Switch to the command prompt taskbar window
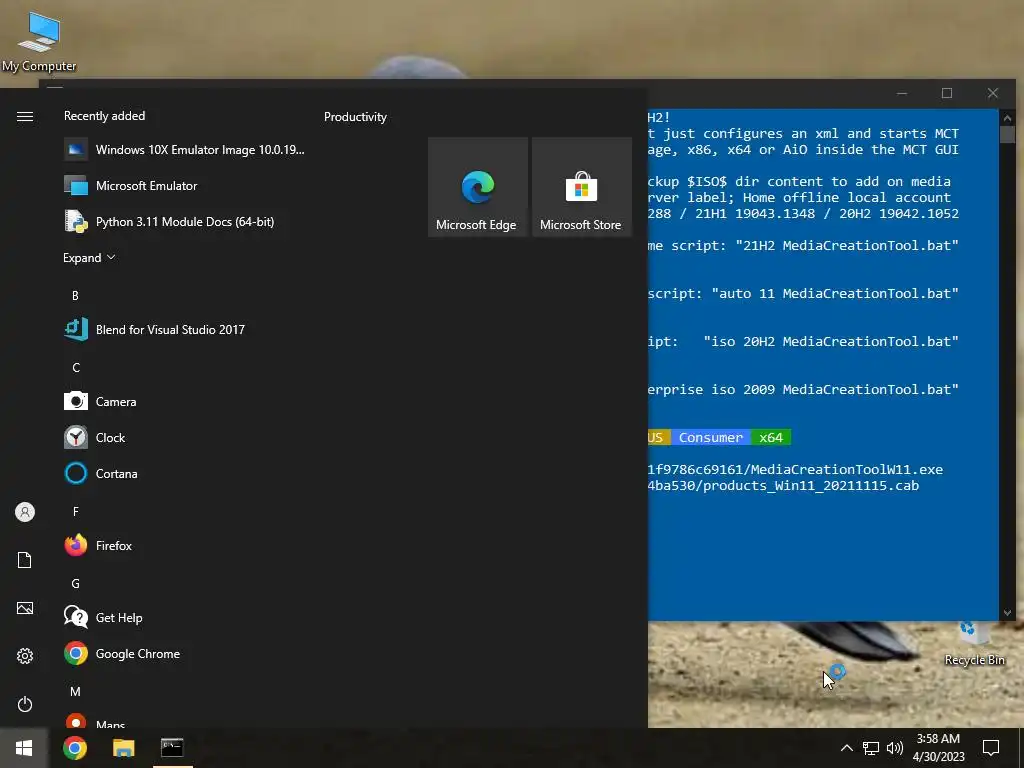The height and width of the screenshot is (768, 1024). pos(172,748)
